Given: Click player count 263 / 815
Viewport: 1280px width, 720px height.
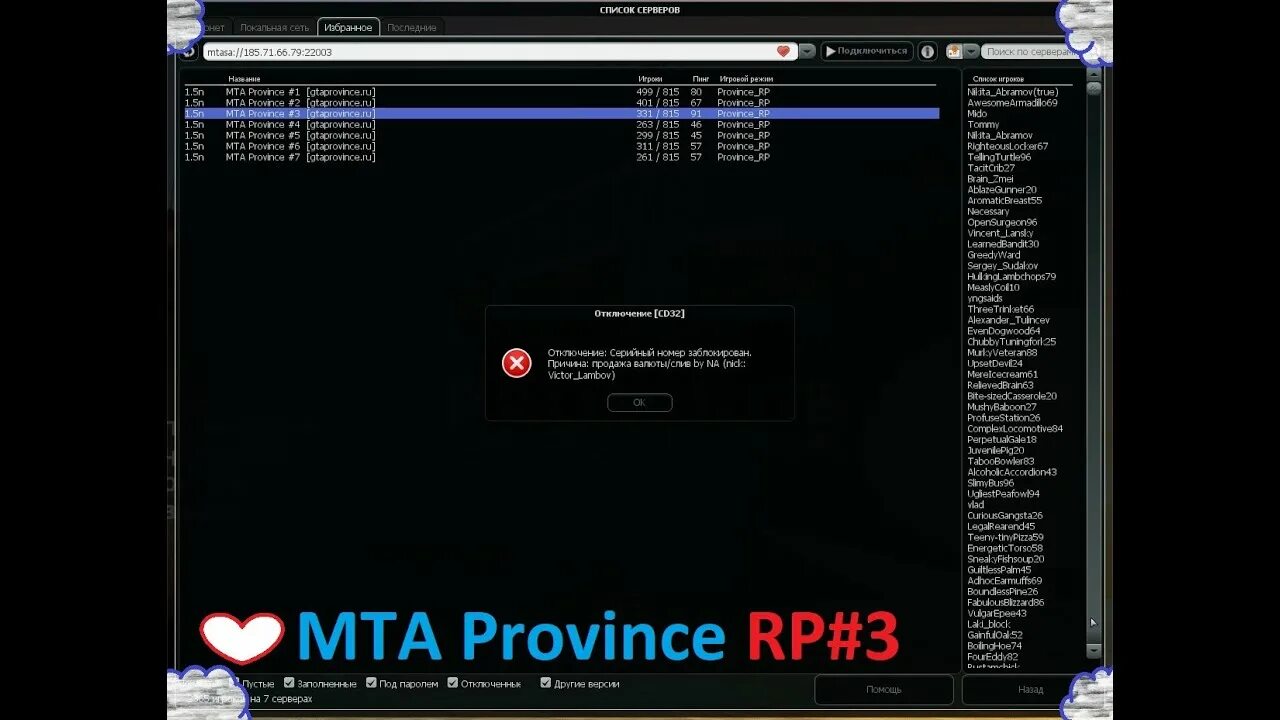Looking at the screenshot, I should 657,125.
